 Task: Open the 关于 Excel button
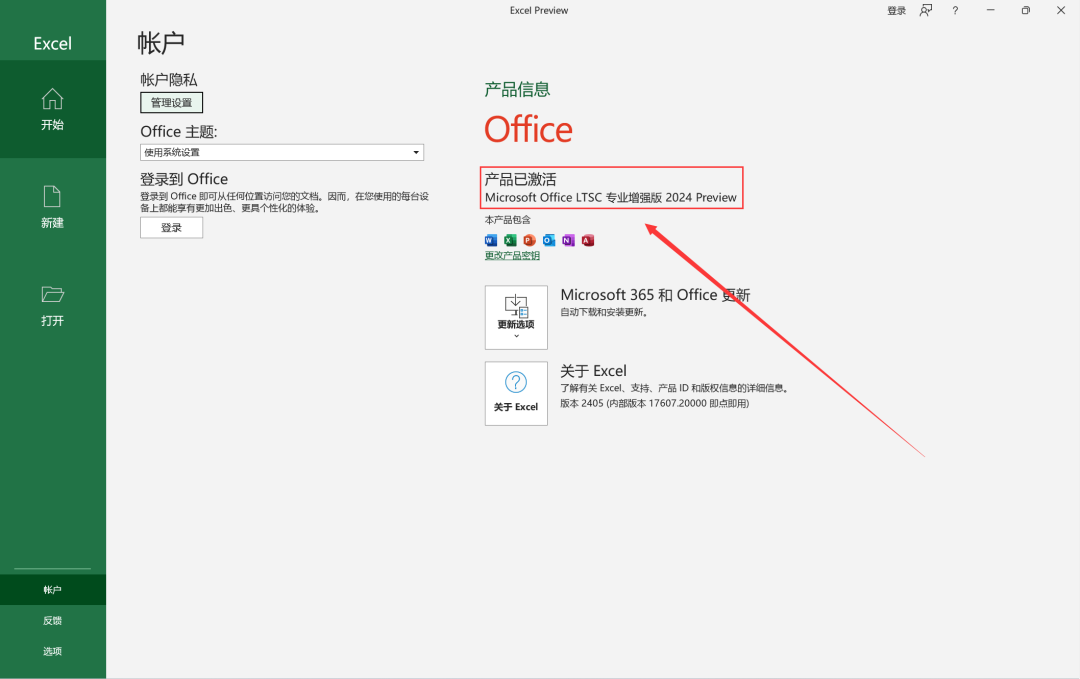tap(516, 393)
